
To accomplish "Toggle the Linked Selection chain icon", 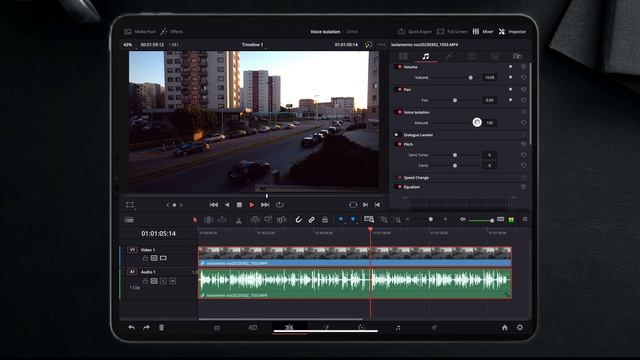I will 311,220.
